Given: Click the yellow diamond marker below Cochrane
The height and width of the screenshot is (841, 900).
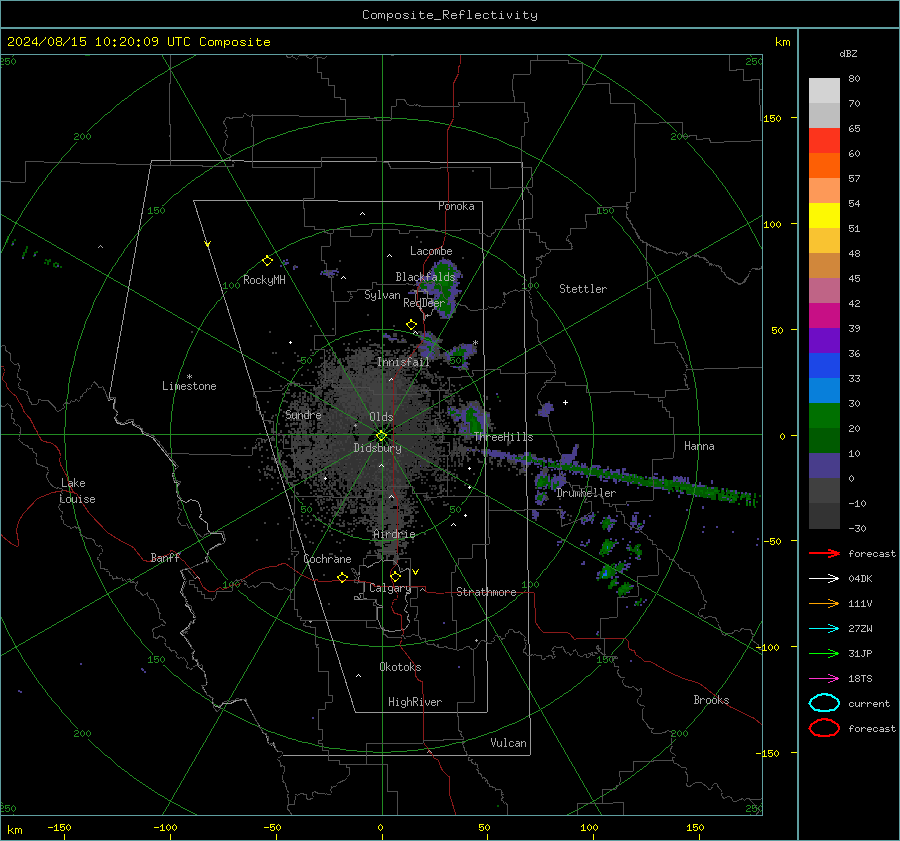Looking at the screenshot, I should (x=342, y=578).
